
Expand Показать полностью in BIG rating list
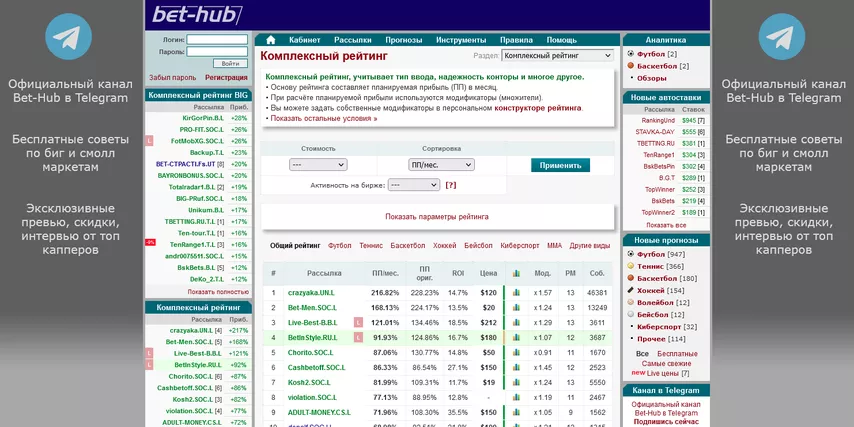[x=218, y=292]
